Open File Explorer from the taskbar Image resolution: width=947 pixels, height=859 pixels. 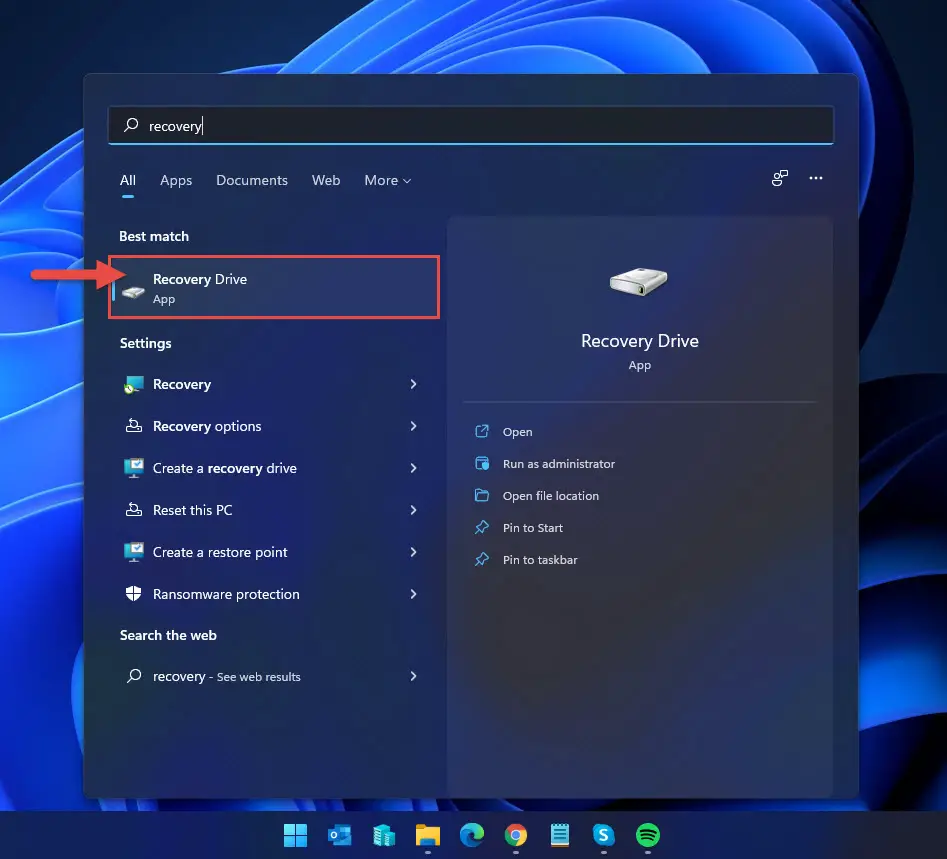(x=428, y=835)
